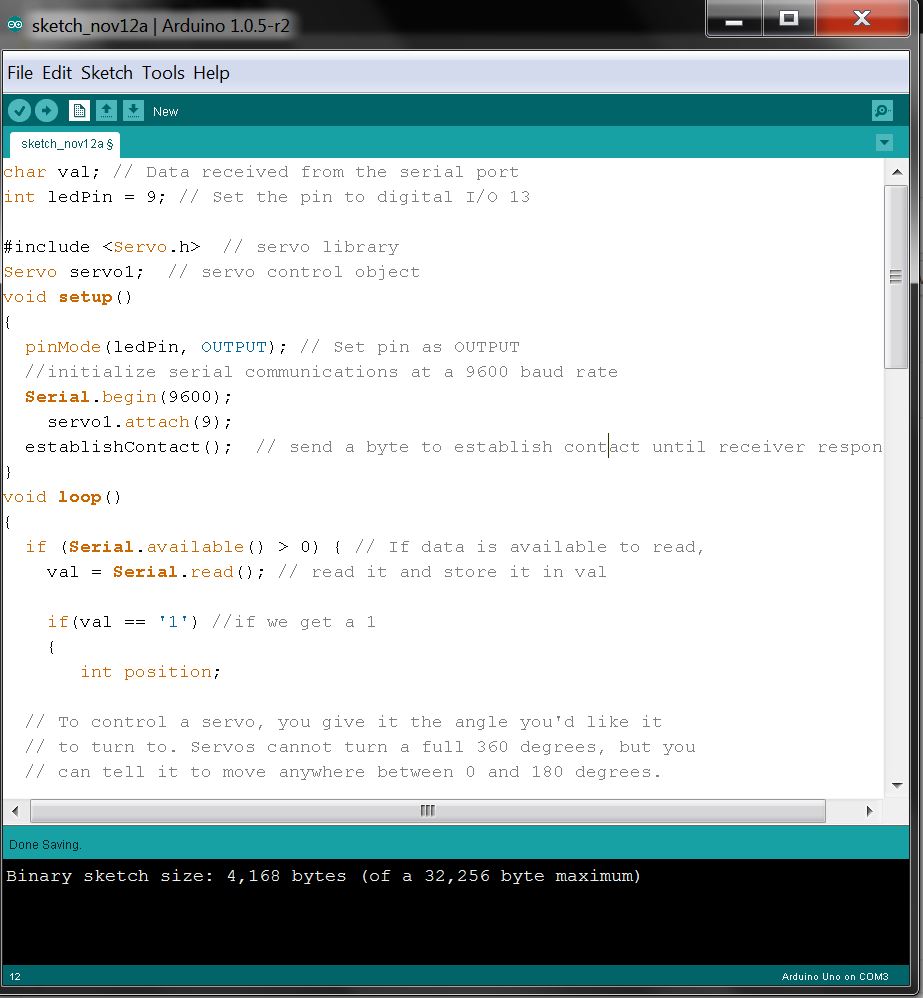Click the '//initialize serial communications' comment

321,372
